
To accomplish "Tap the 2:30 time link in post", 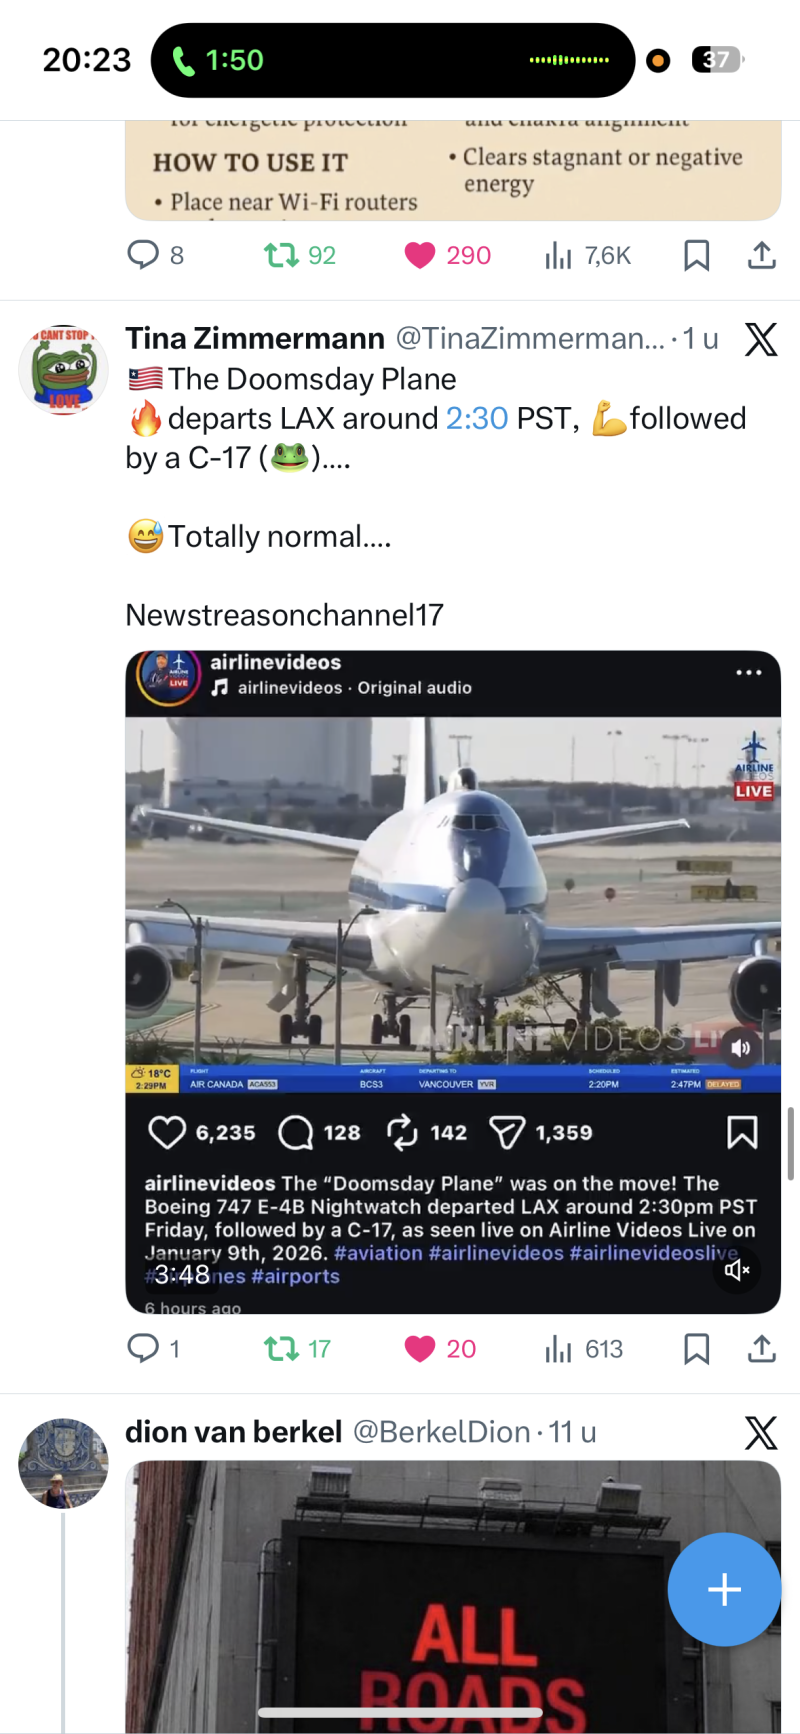I will [x=477, y=418].
